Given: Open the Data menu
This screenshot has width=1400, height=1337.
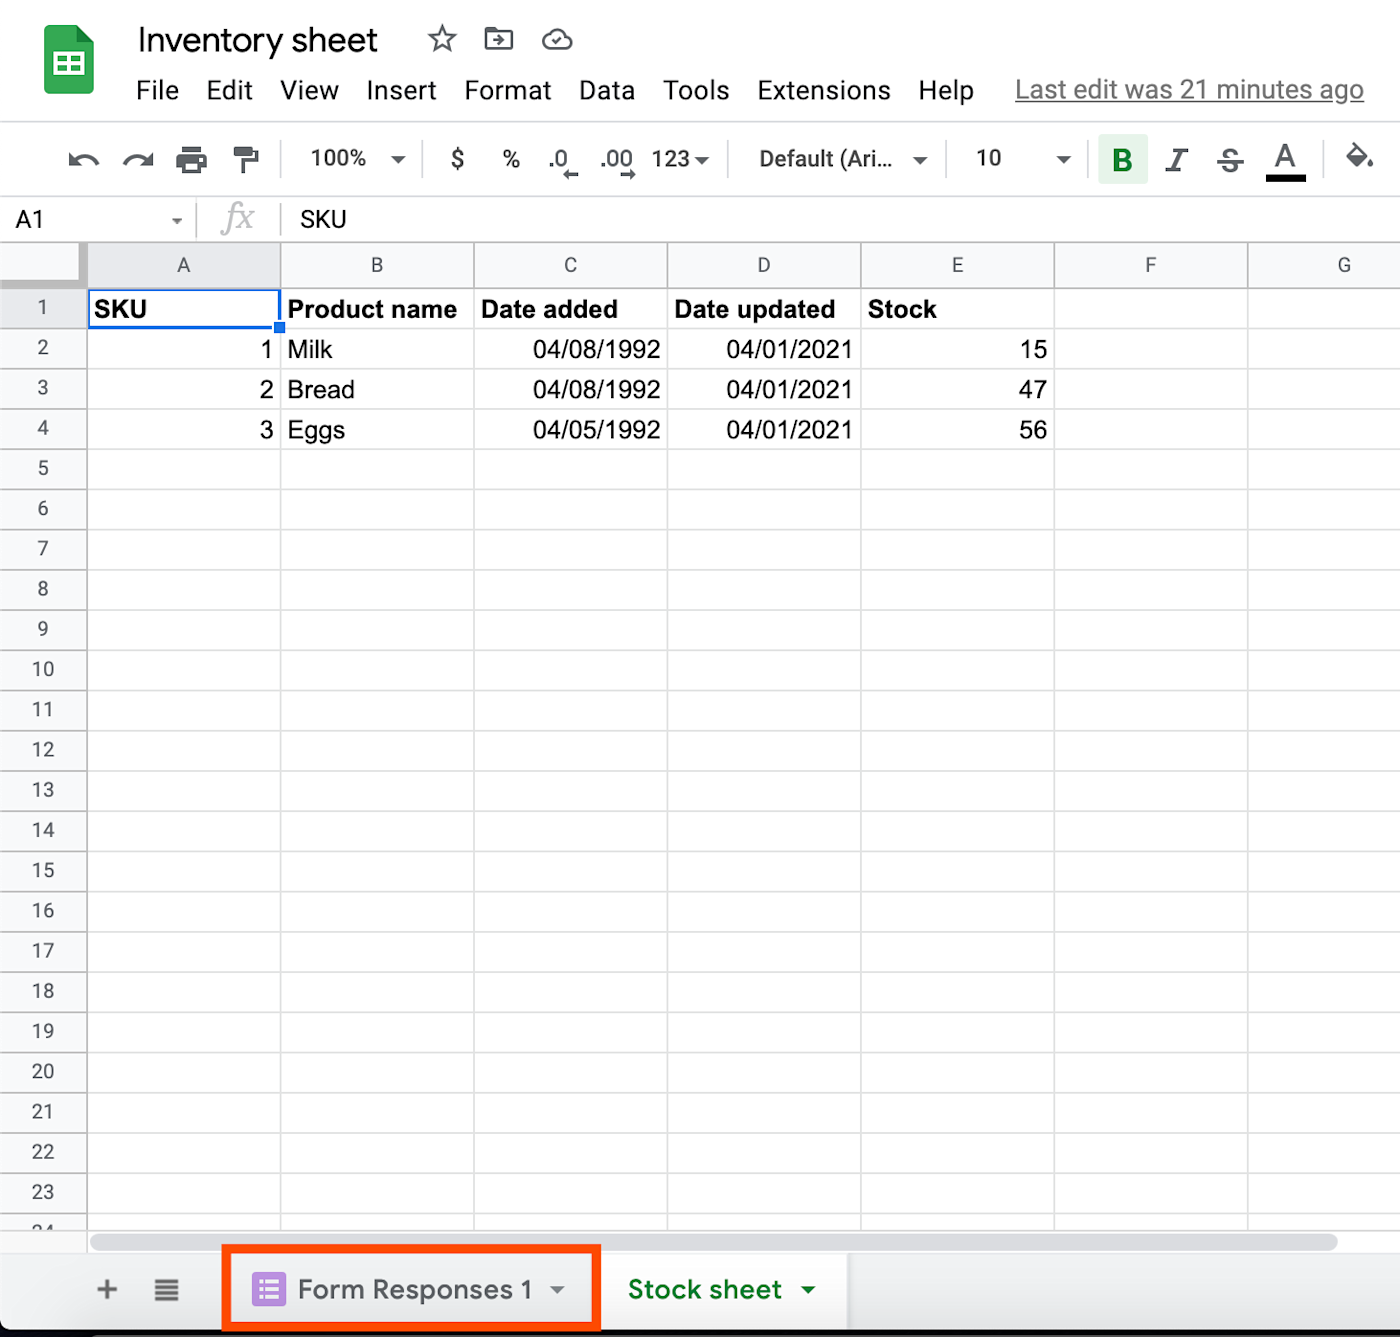Looking at the screenshot, I should (x=606, y=90).
